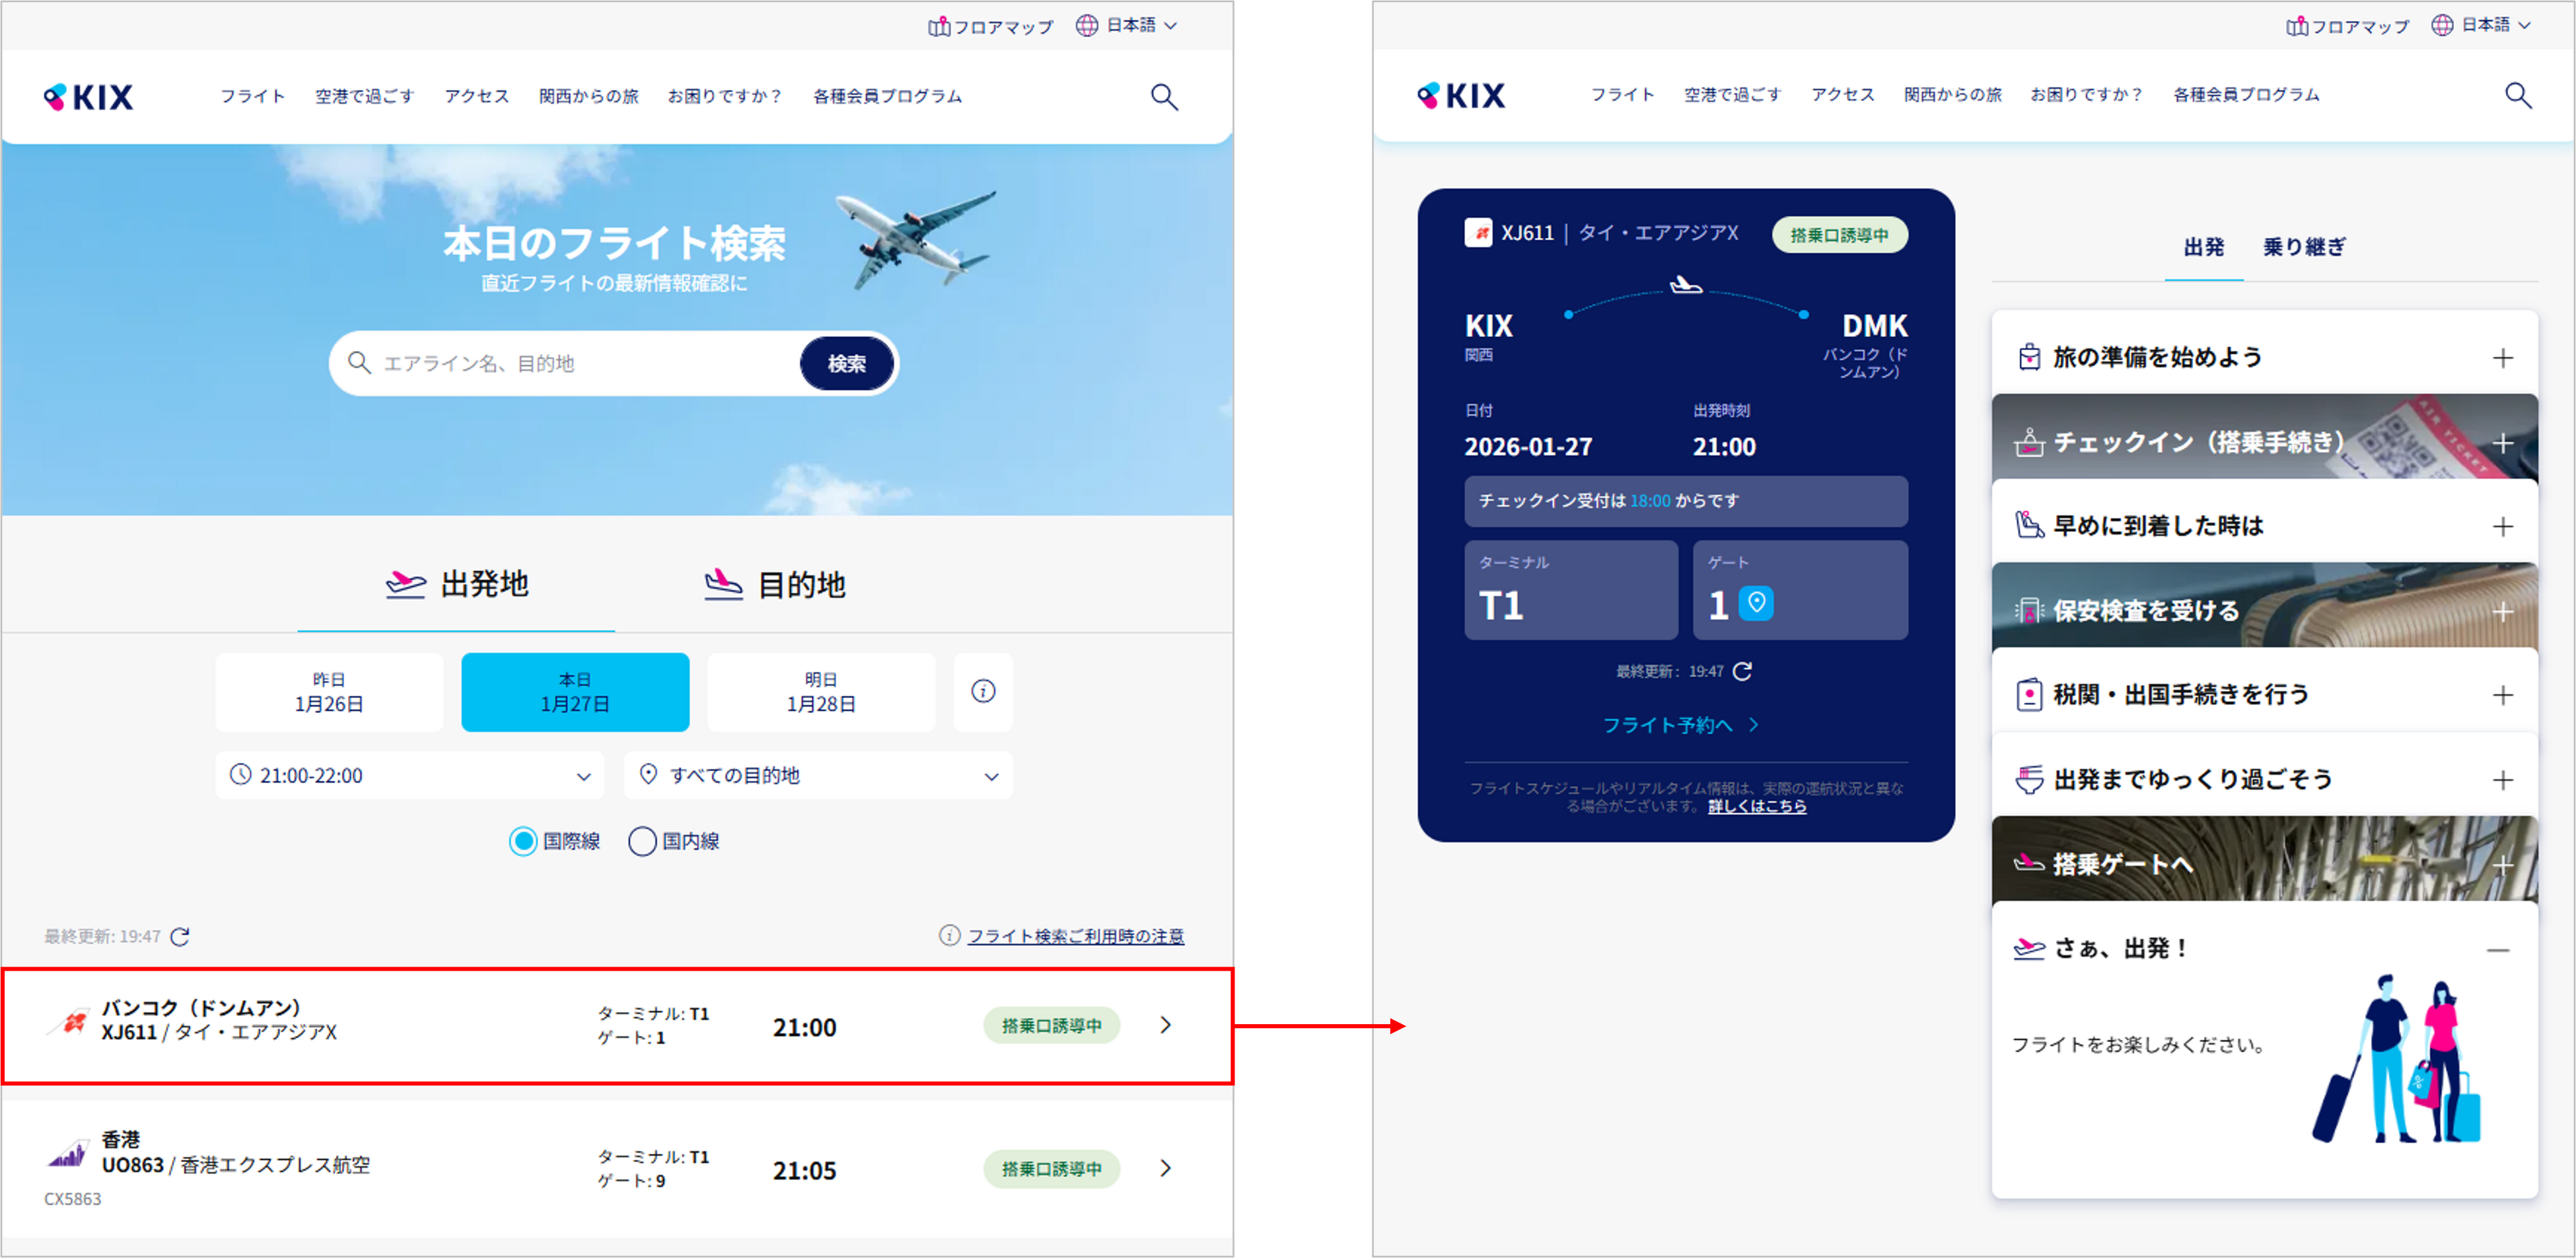Click the KIX logo on left page
Screen dimensions: 2576x1258
click(88, 97)
